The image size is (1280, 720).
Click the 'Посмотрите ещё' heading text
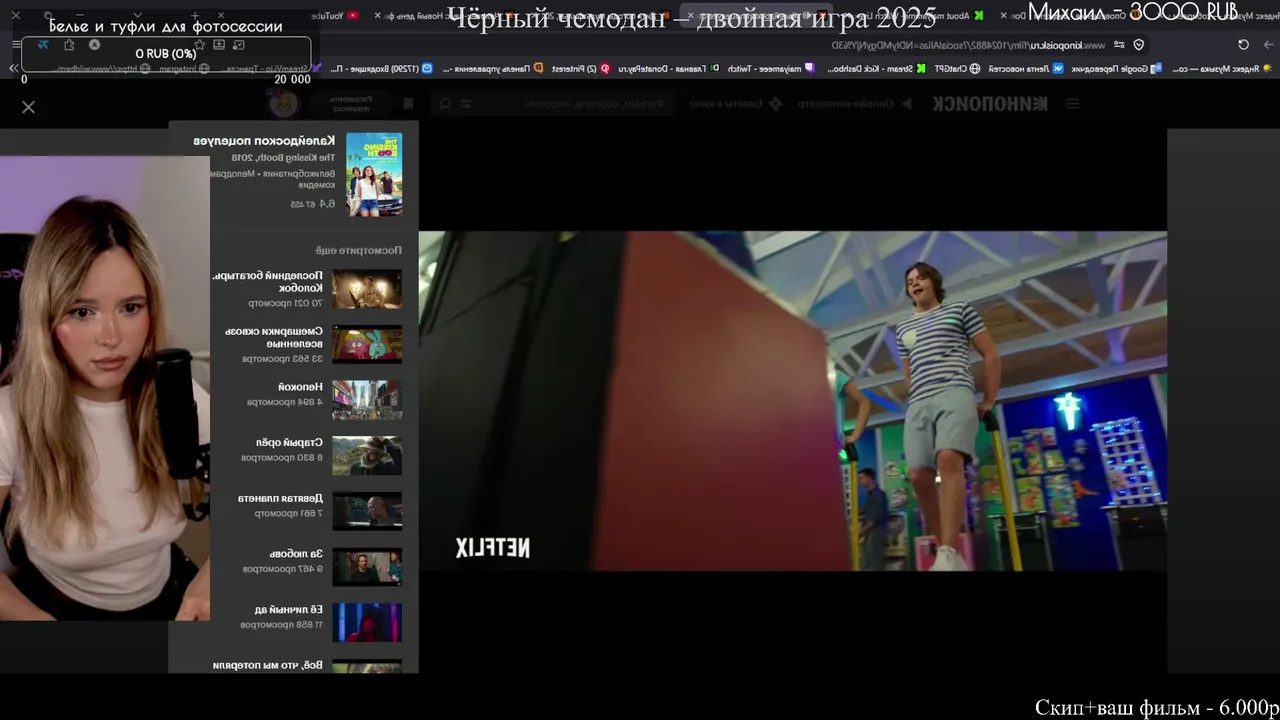click(359, 250)
